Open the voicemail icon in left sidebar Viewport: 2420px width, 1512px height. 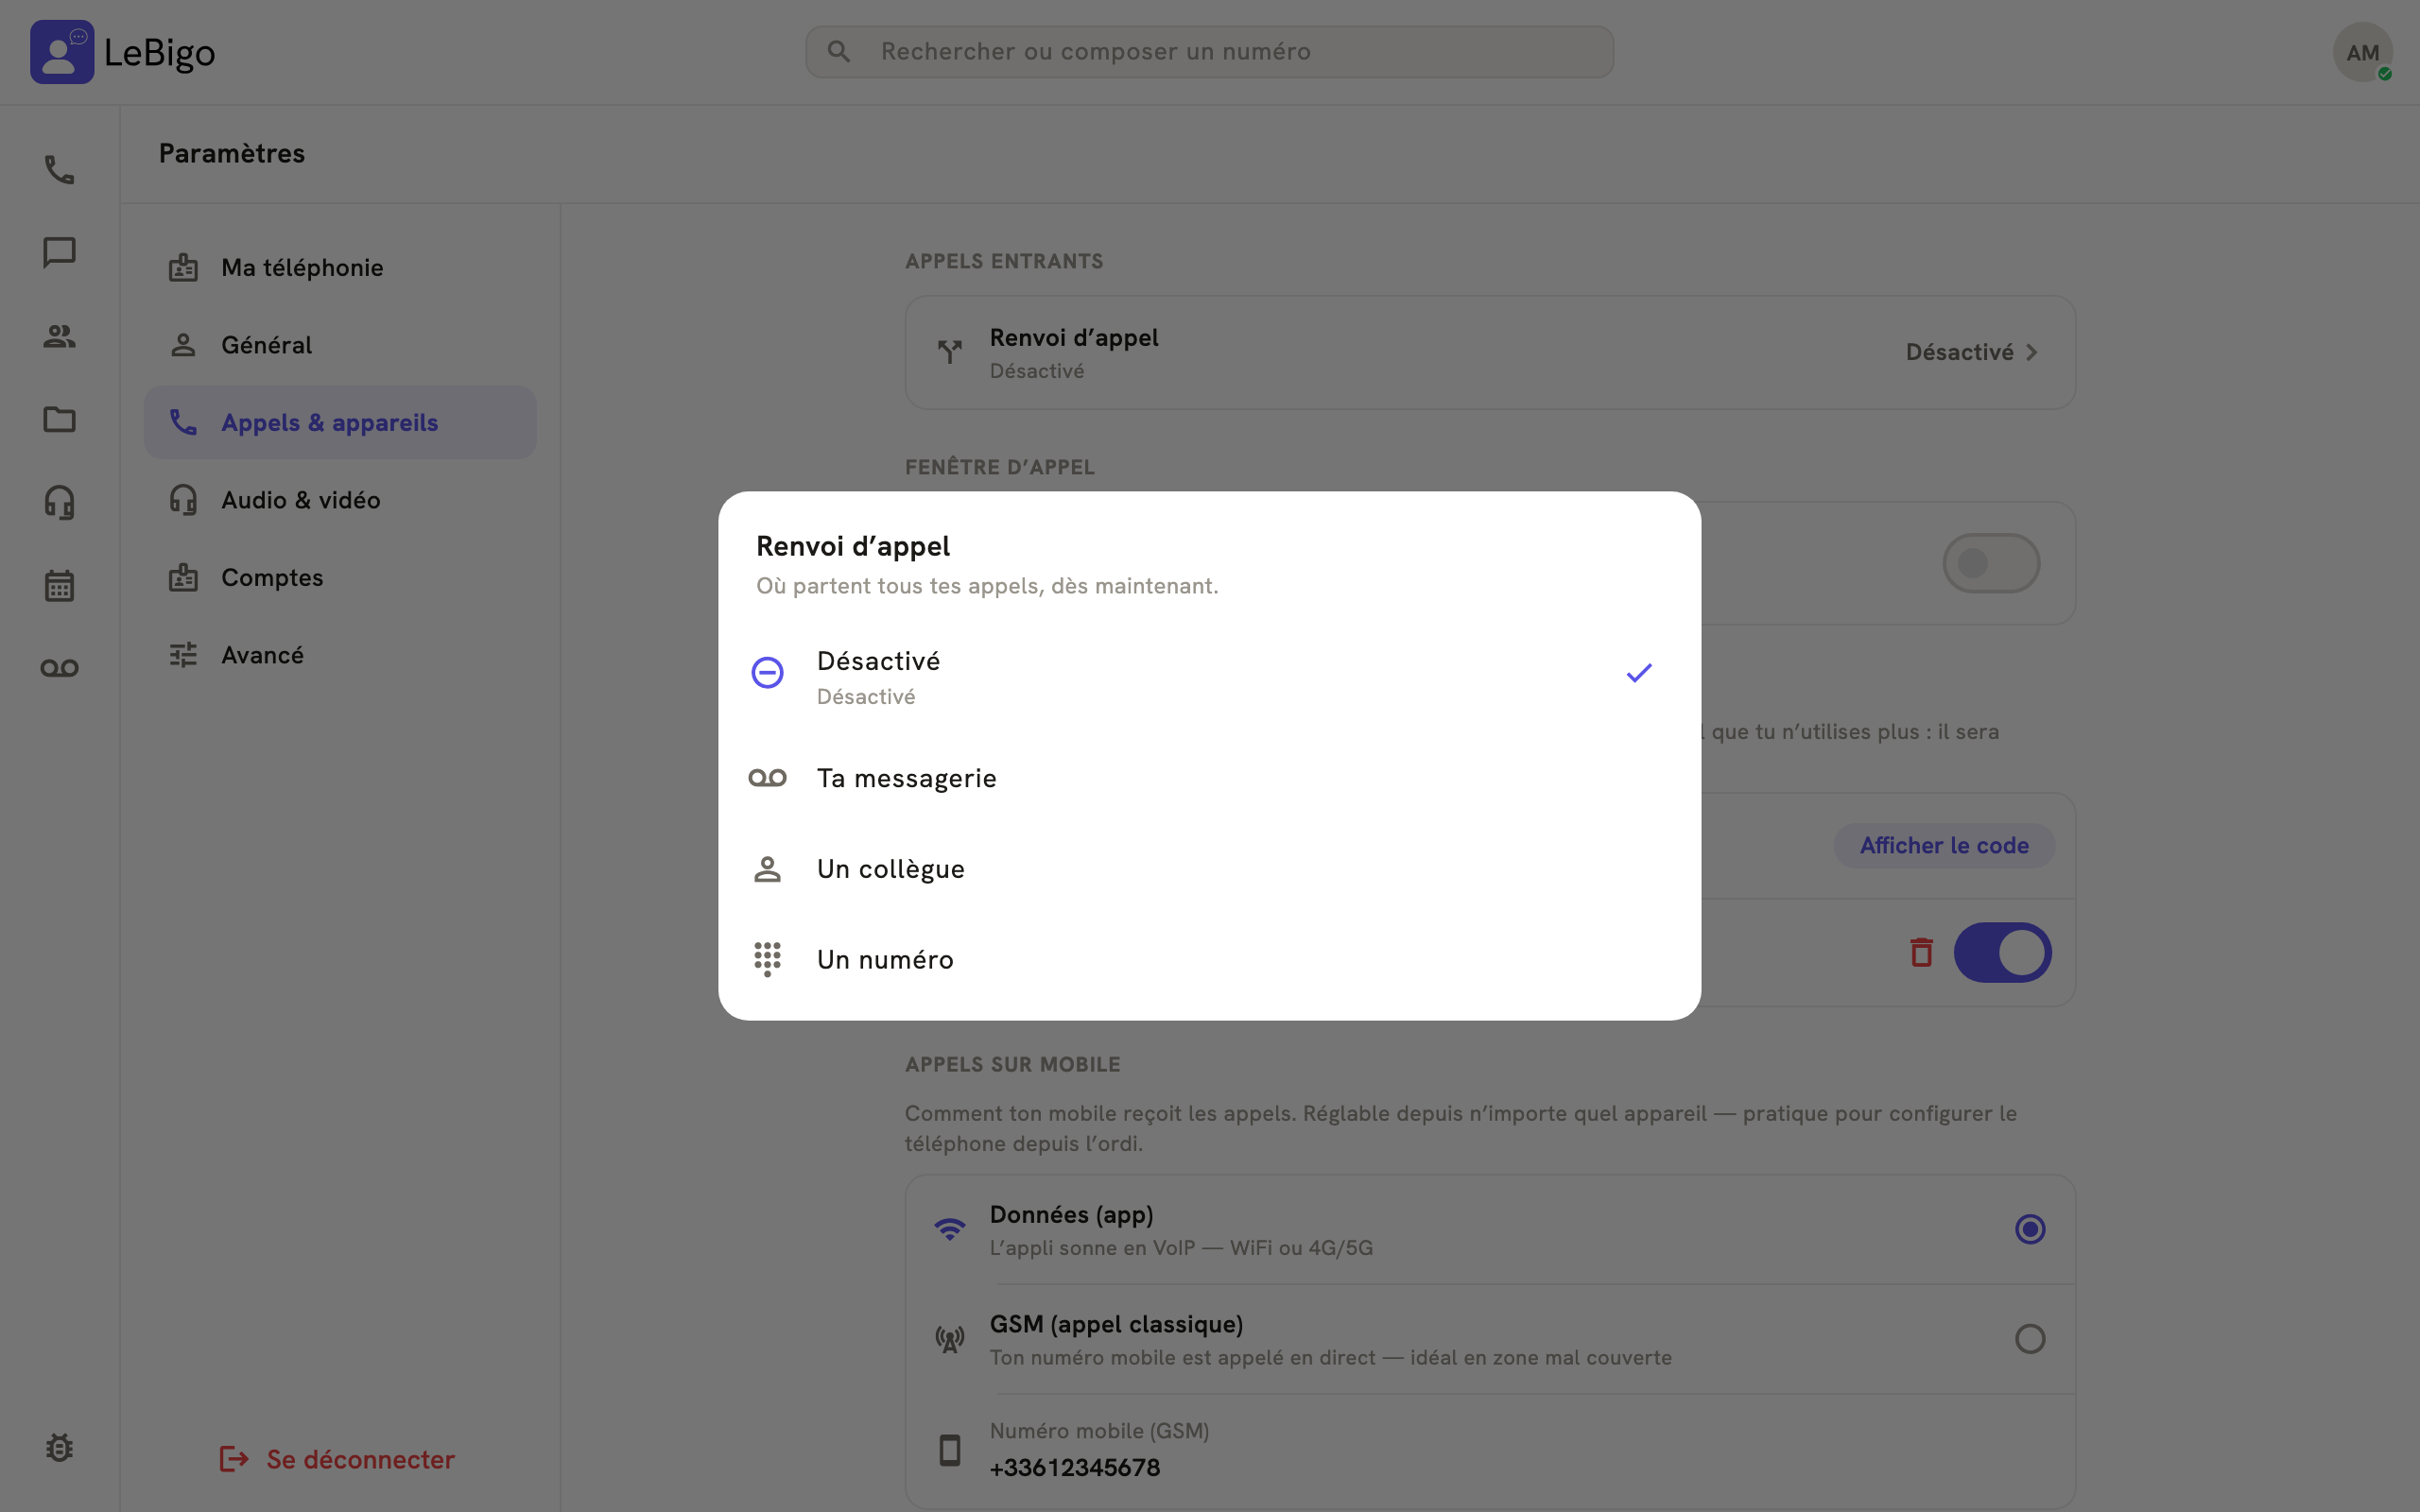pos(59,668)
